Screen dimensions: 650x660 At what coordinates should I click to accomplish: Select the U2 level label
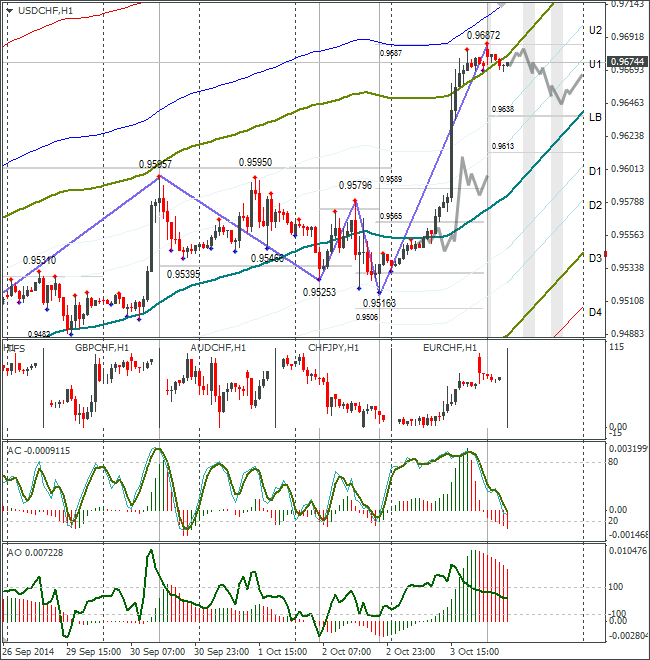point(595,30)
